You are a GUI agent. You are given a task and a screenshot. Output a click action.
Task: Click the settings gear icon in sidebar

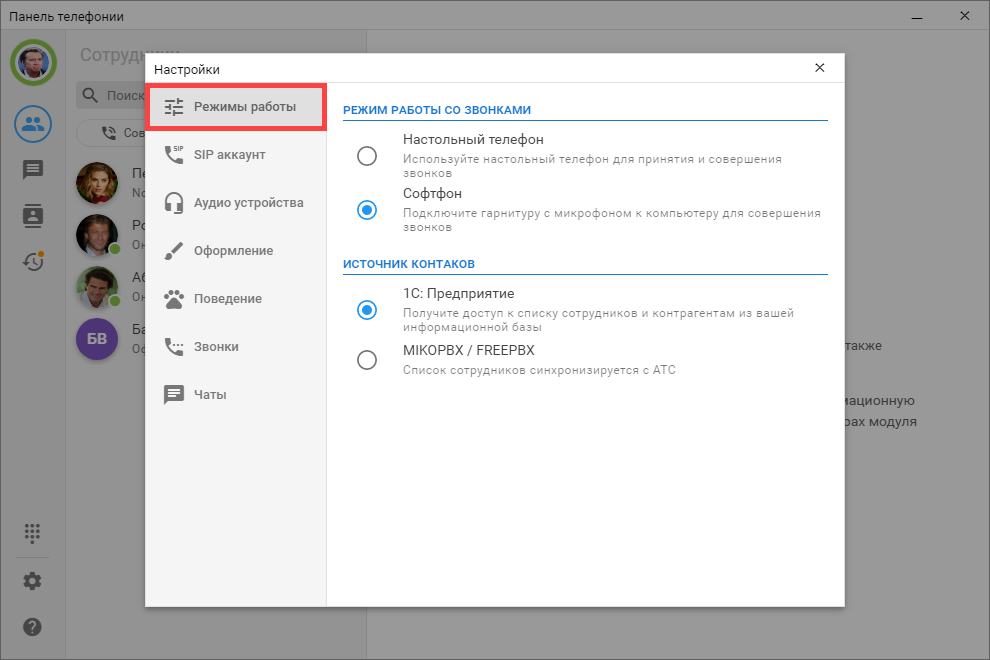click(33, 581)
